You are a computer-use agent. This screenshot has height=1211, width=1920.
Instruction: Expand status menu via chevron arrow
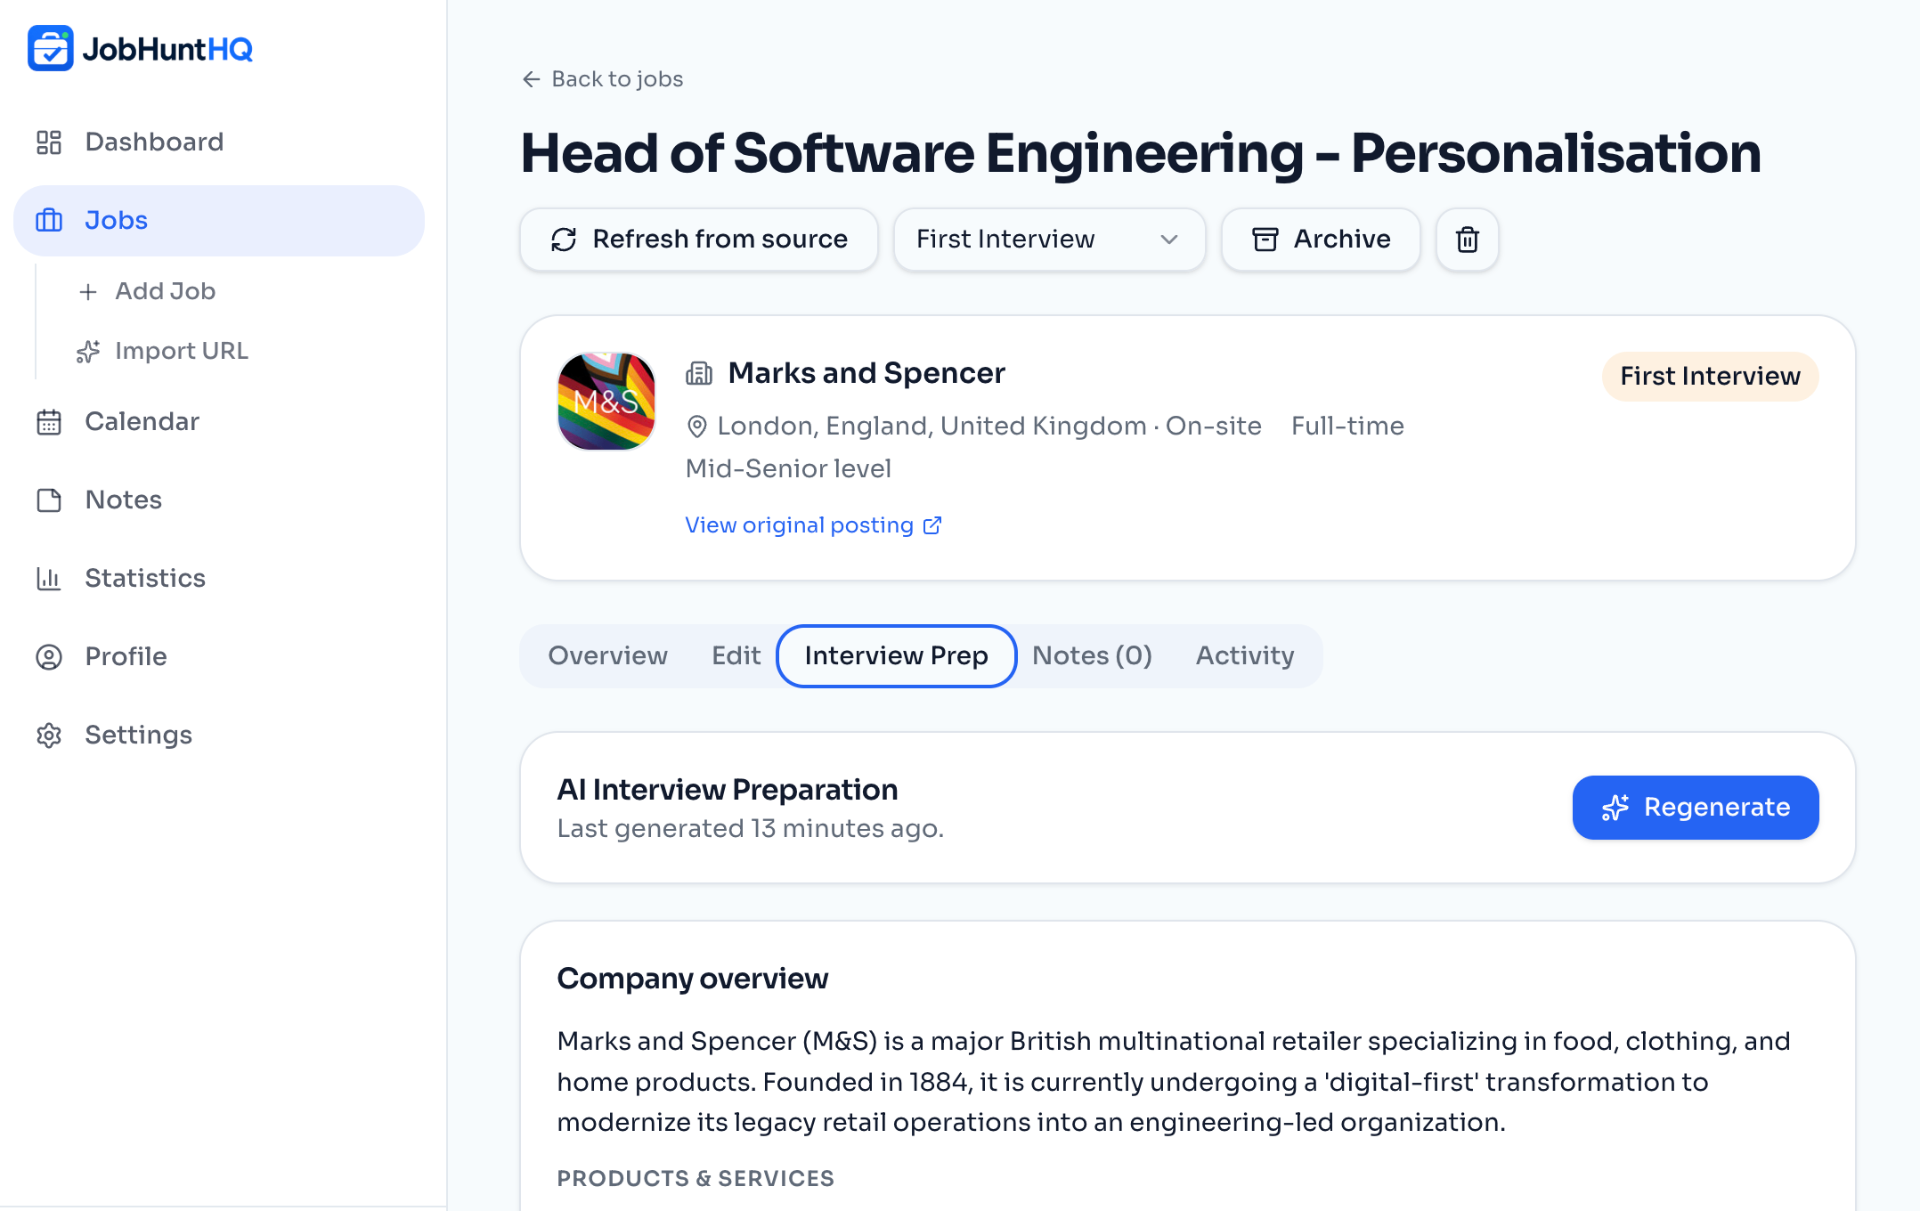[1169, 239]
